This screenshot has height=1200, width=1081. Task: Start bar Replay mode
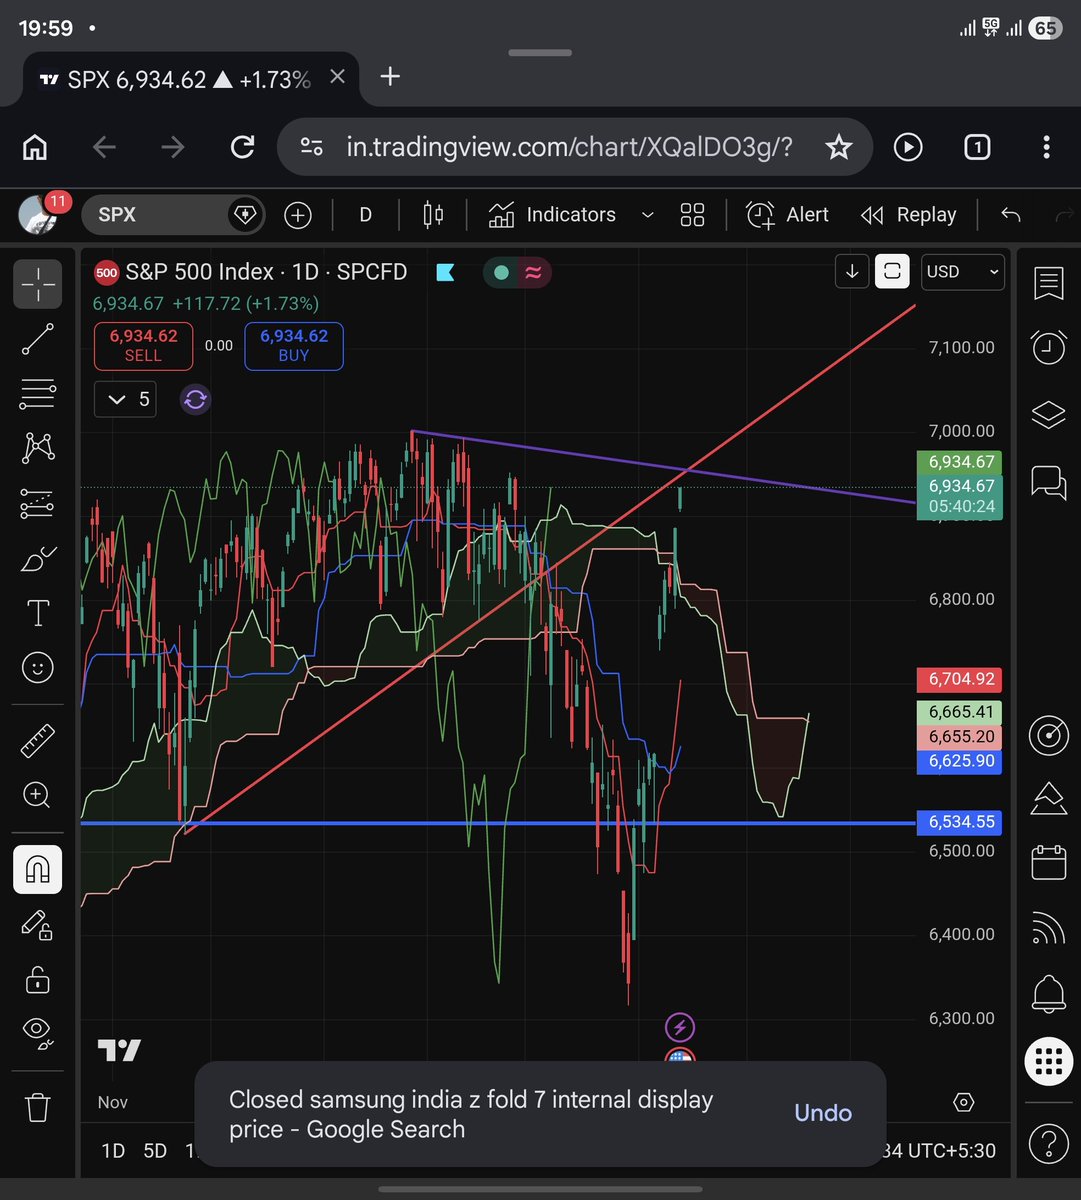tap(908, 215)
